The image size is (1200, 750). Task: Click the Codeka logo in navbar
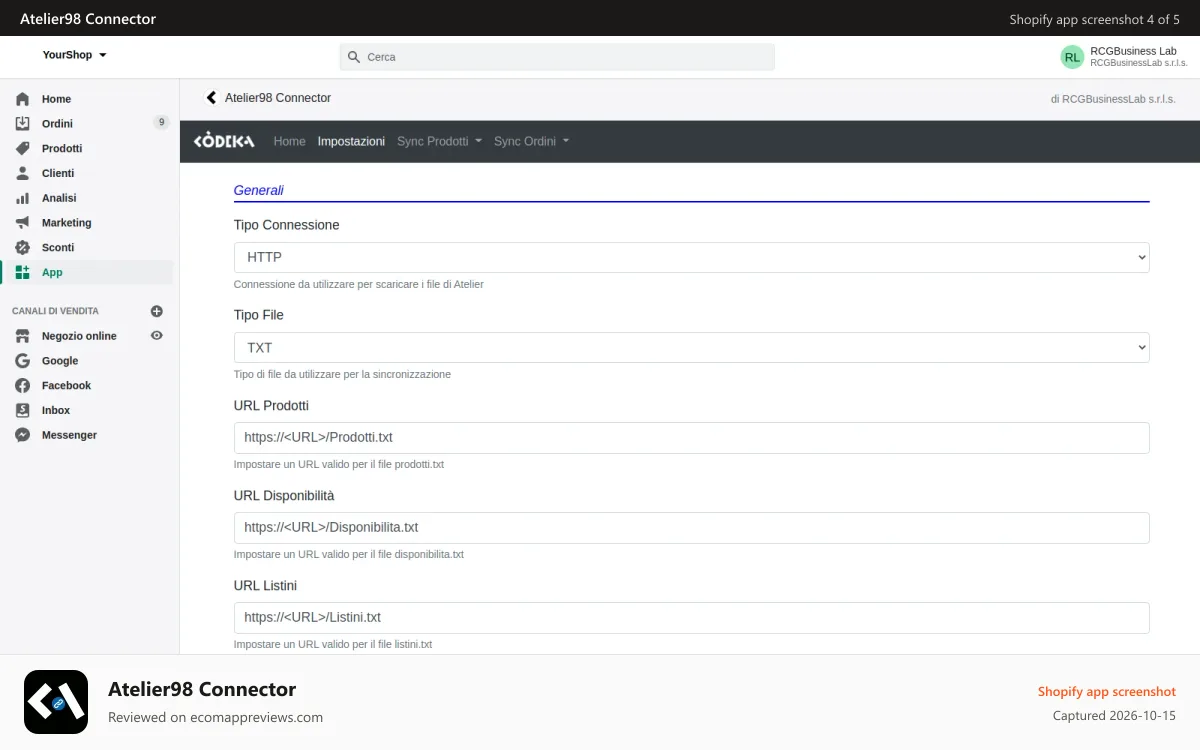(x=224, y=141)
